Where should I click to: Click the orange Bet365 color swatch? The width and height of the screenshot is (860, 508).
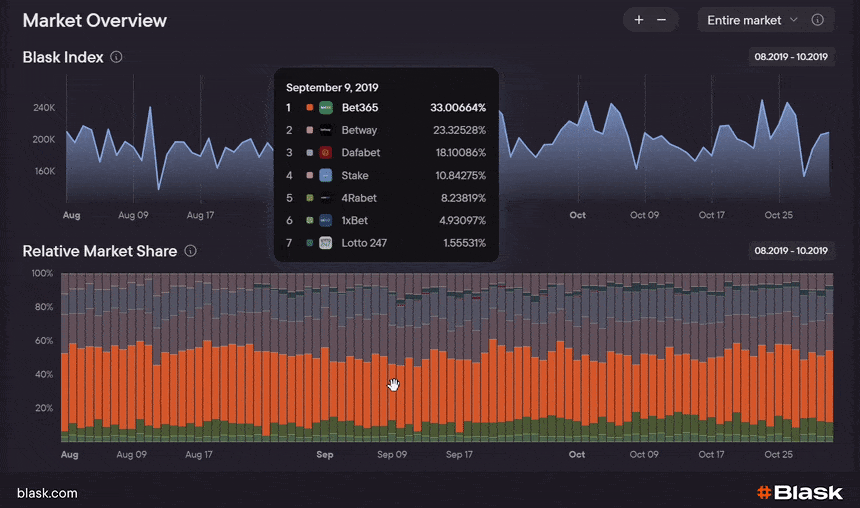pyautogui.click(x=310, y=107)
